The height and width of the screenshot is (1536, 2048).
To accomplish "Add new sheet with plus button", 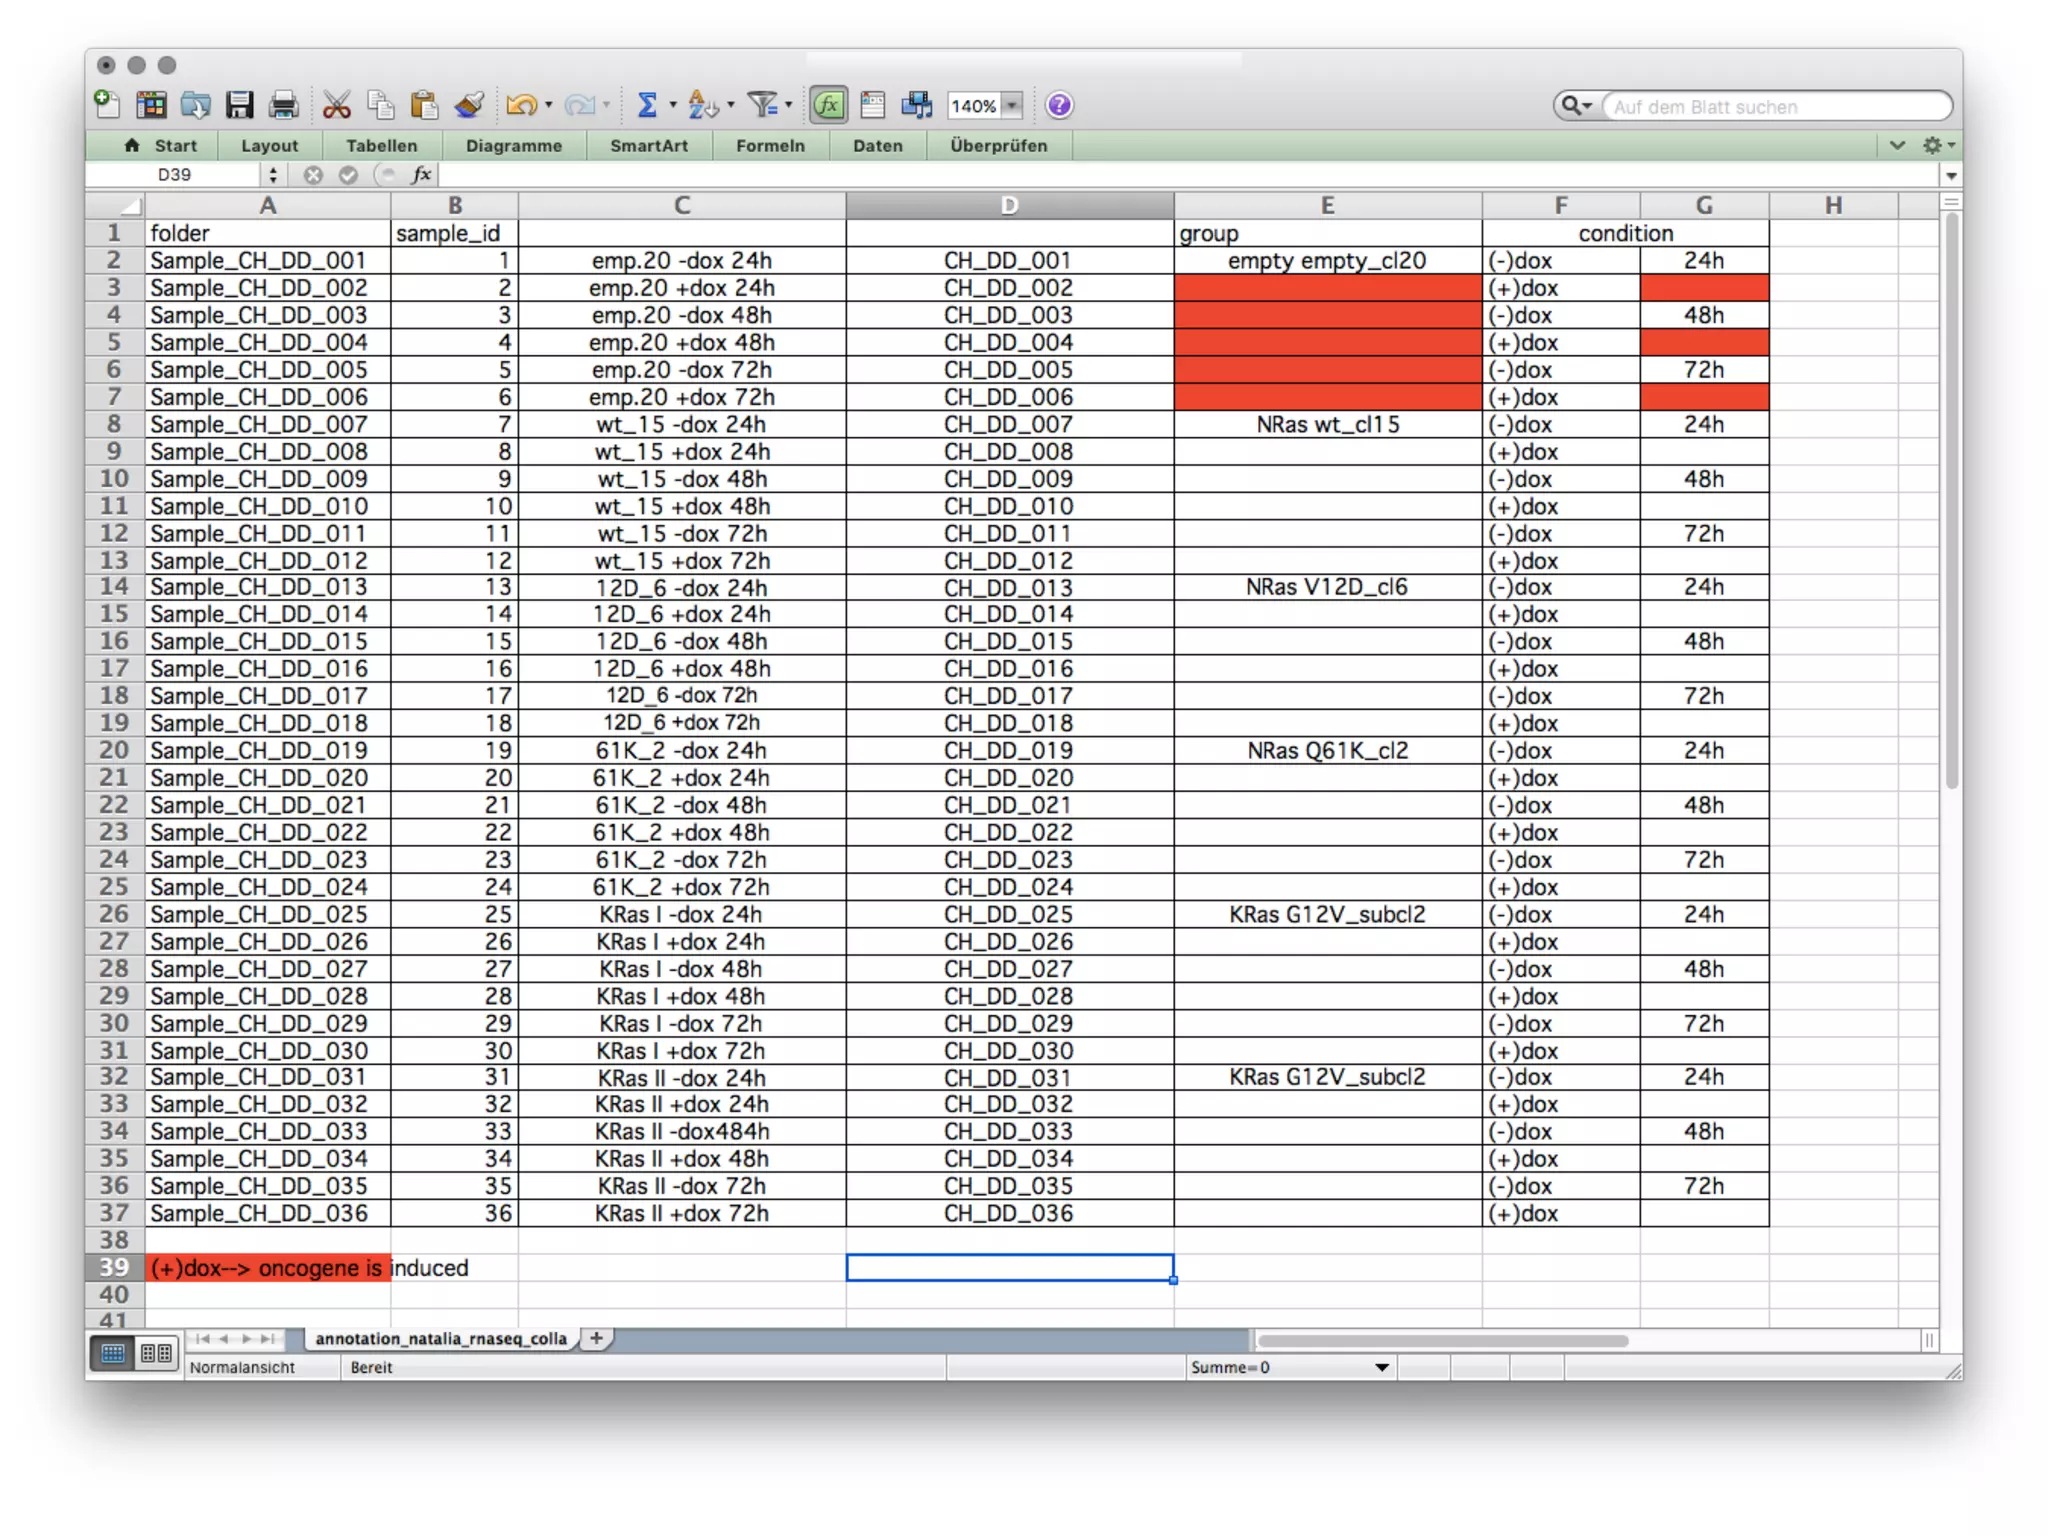I will point(596,1338).
